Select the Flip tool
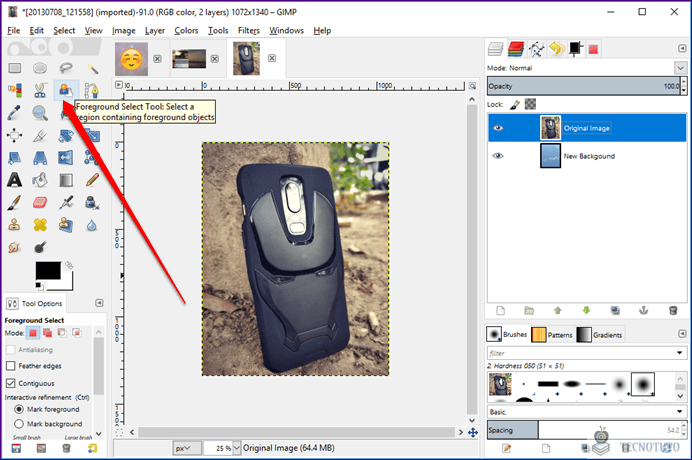Screen dimensions: 692x460 [x=66, y=158]
